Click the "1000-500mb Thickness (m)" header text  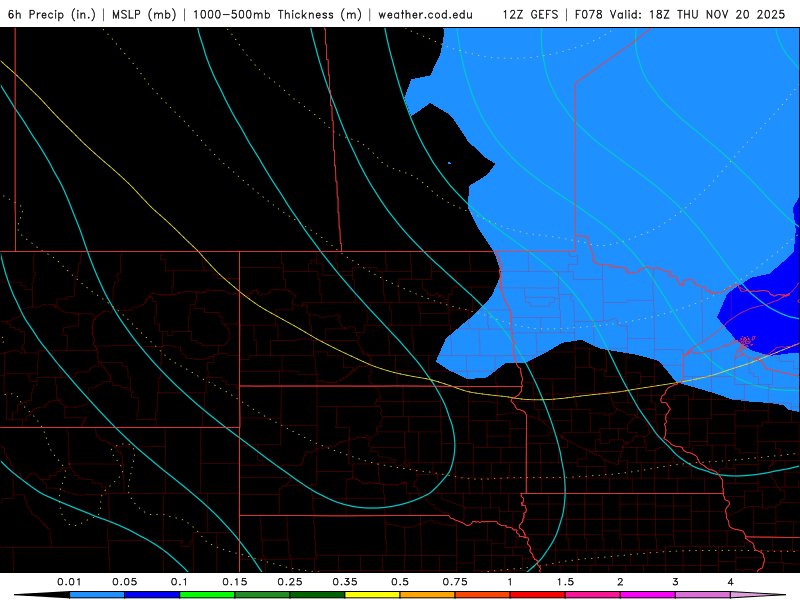click(x=278, y=14)
